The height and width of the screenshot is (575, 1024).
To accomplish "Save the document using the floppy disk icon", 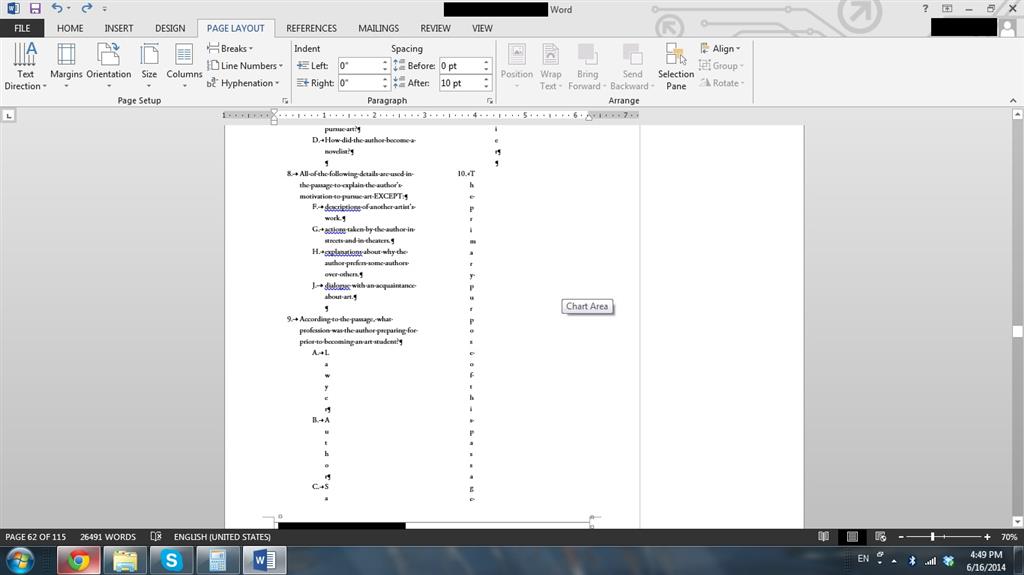I will click(x=35, y=8).
